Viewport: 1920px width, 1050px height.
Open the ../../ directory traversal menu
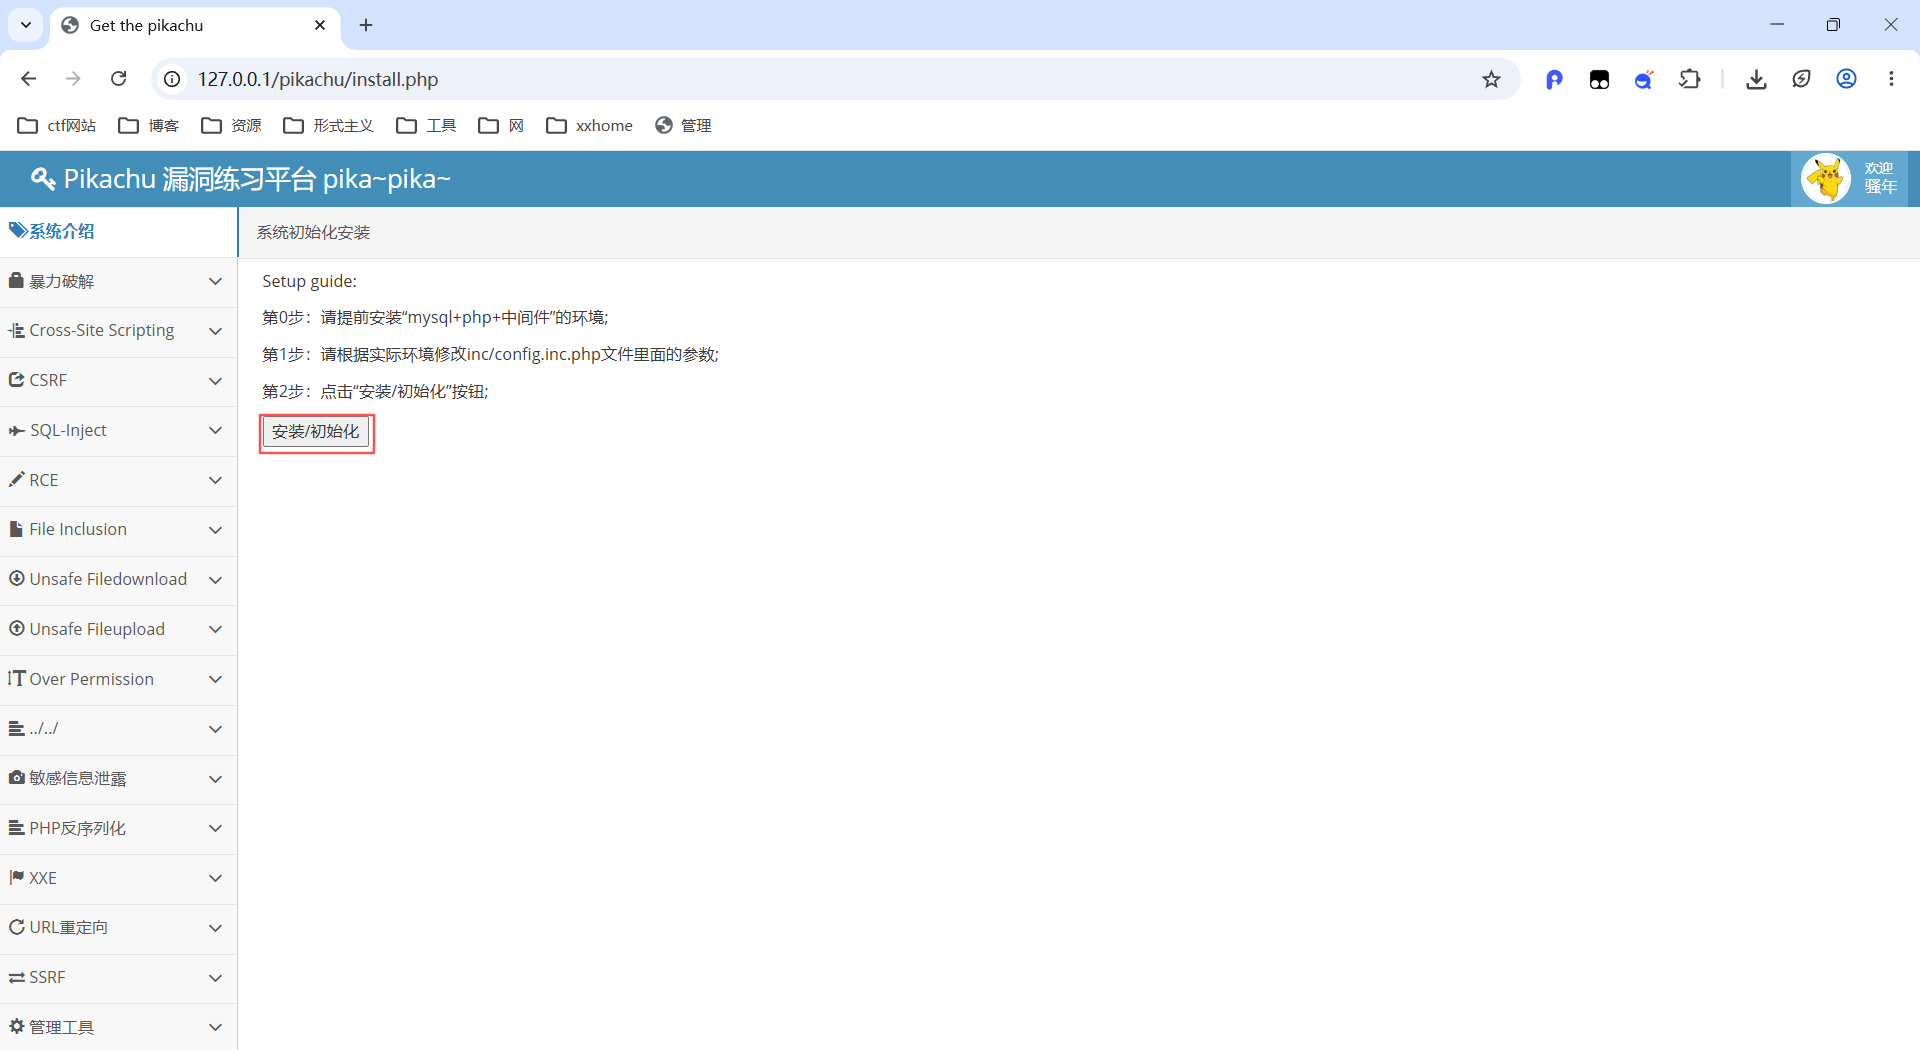click(x=118, y=729)
